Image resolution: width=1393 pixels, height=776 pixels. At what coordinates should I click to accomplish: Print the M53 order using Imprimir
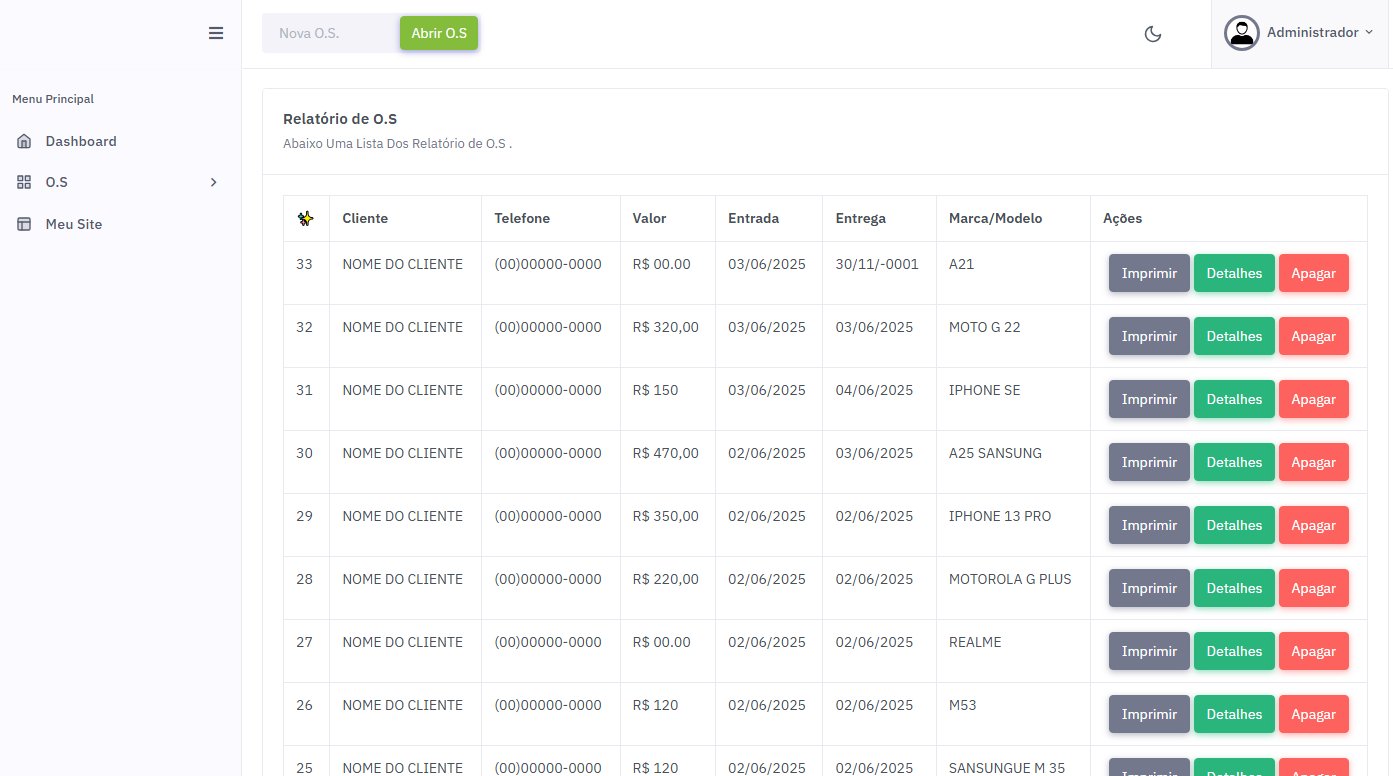1148,714
